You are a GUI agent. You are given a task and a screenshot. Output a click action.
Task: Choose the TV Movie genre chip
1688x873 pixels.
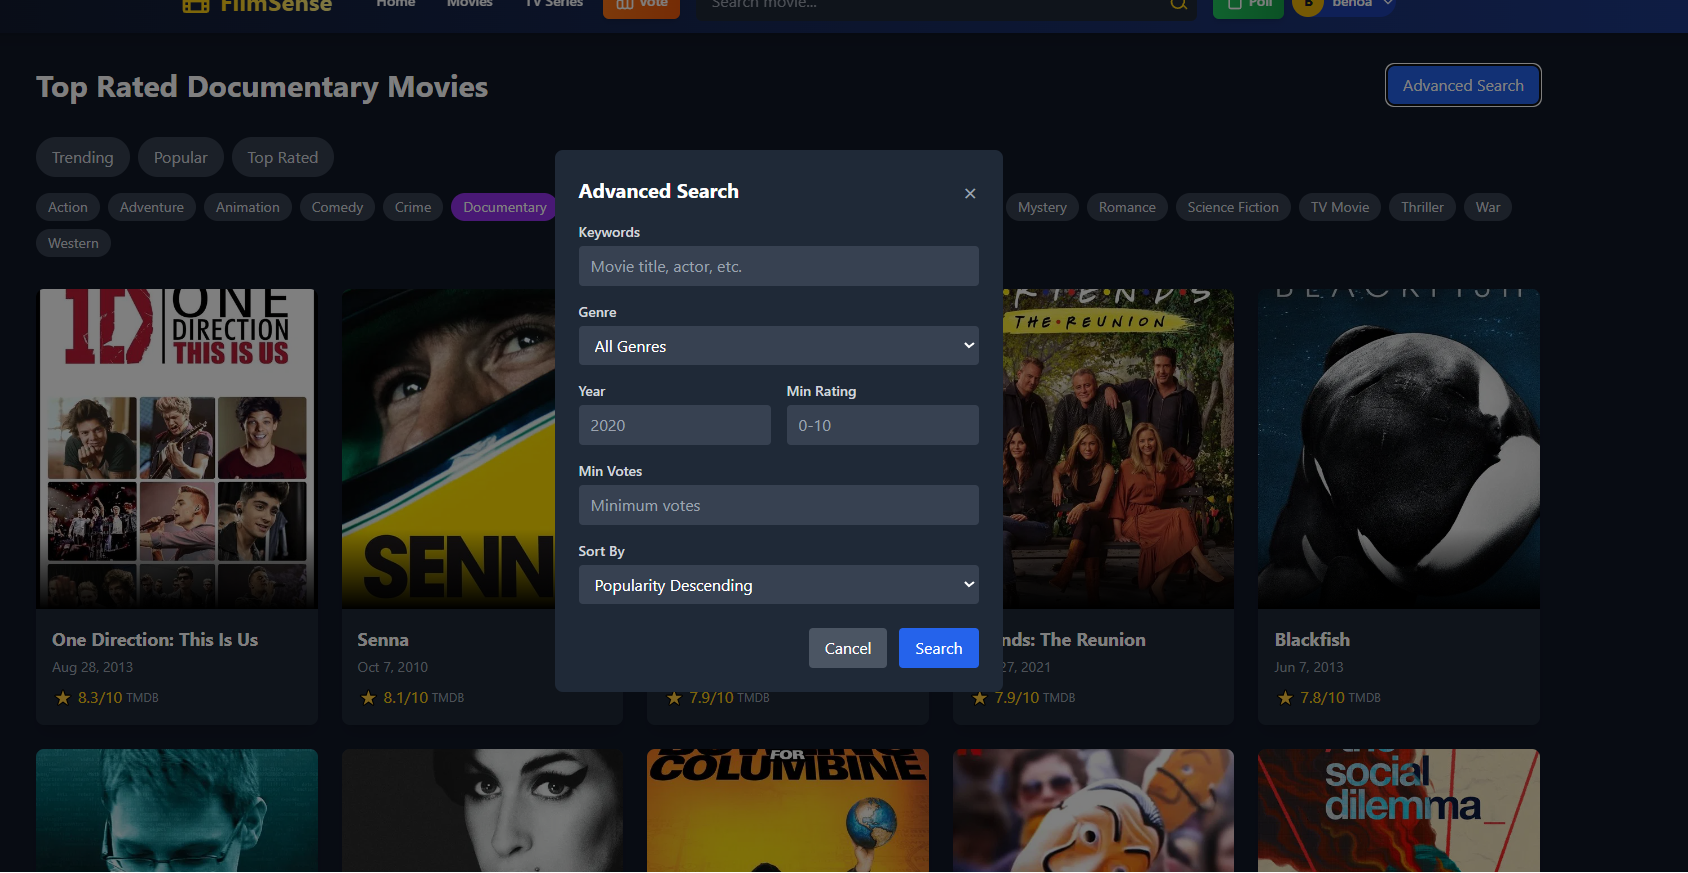click(x=1340, y=207)
